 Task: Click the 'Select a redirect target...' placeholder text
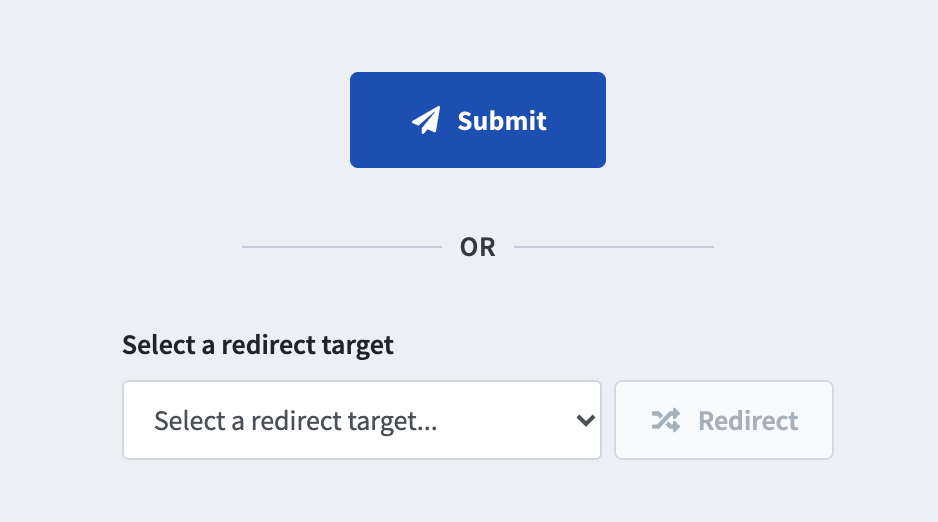tap(296, 421)
